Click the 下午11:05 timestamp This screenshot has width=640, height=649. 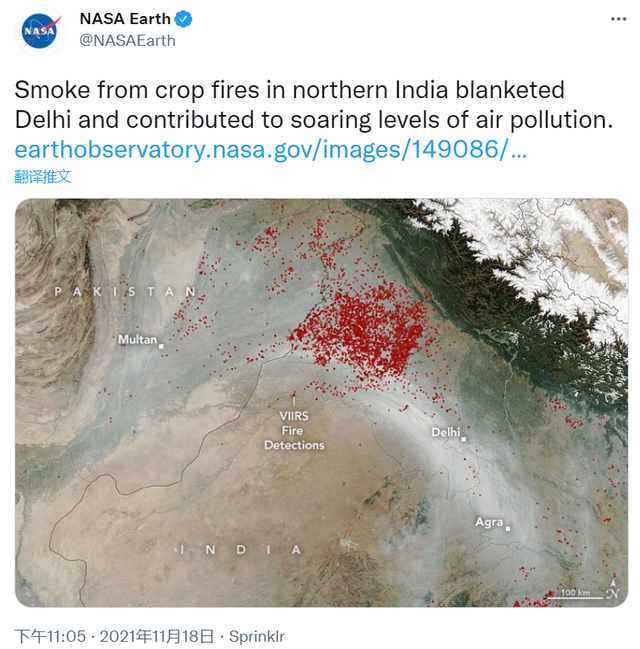[x=50, y=636]
